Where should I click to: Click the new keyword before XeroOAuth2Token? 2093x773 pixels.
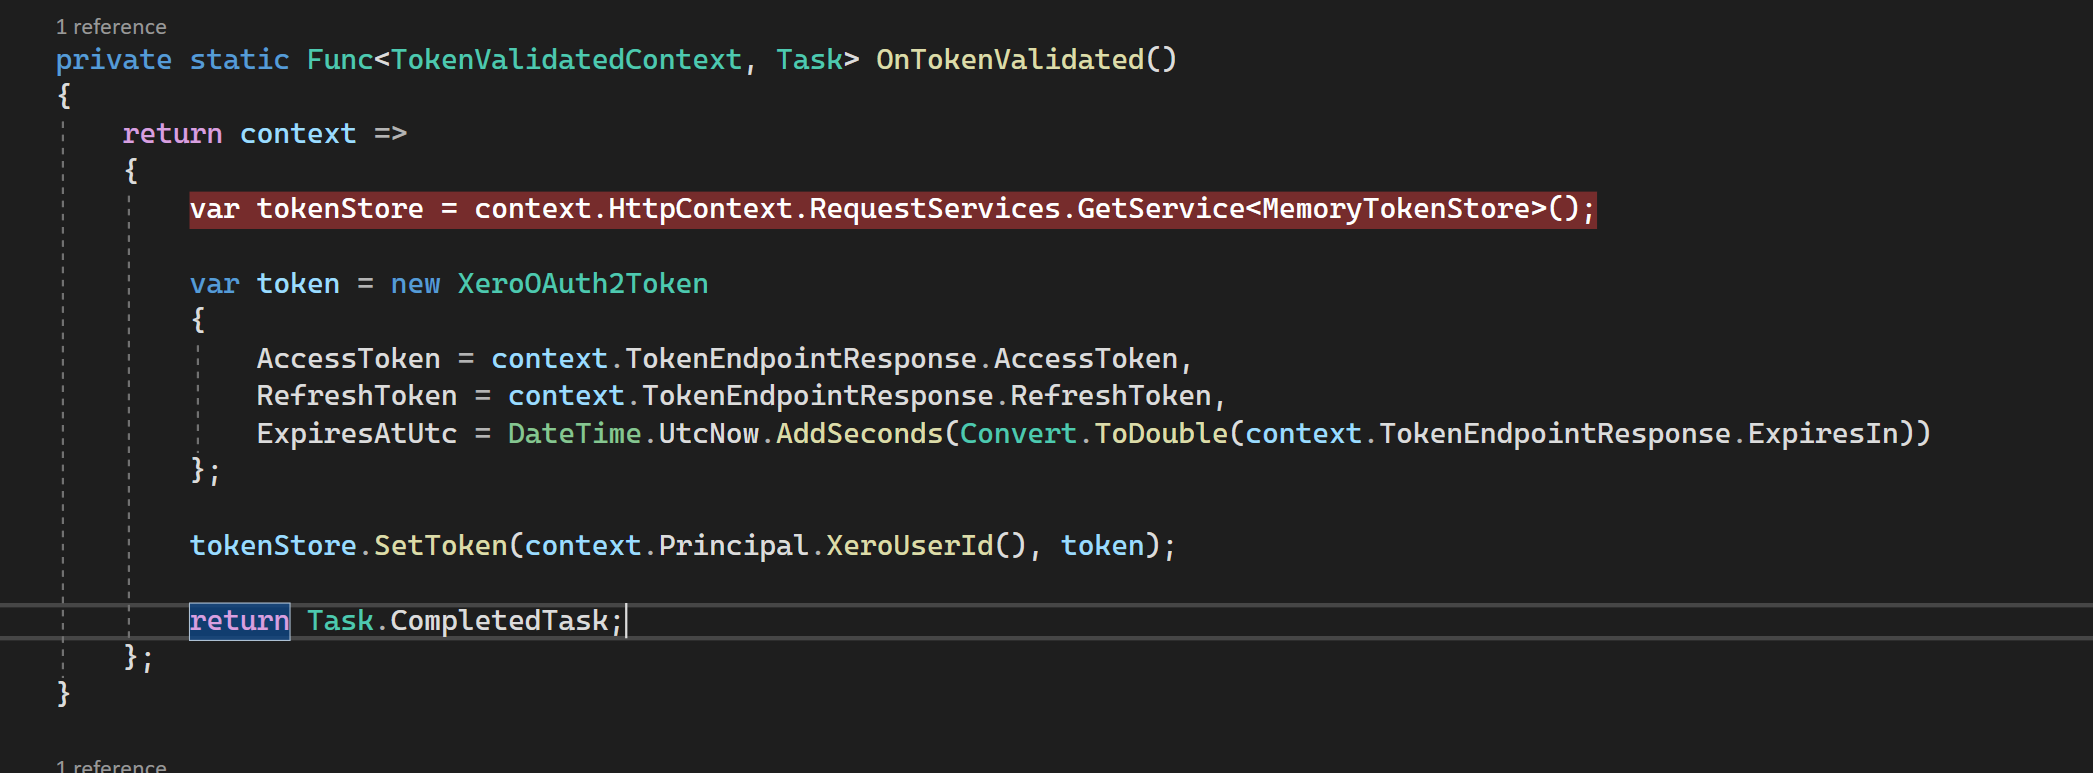pyautogui.click(x=415, y=284)
